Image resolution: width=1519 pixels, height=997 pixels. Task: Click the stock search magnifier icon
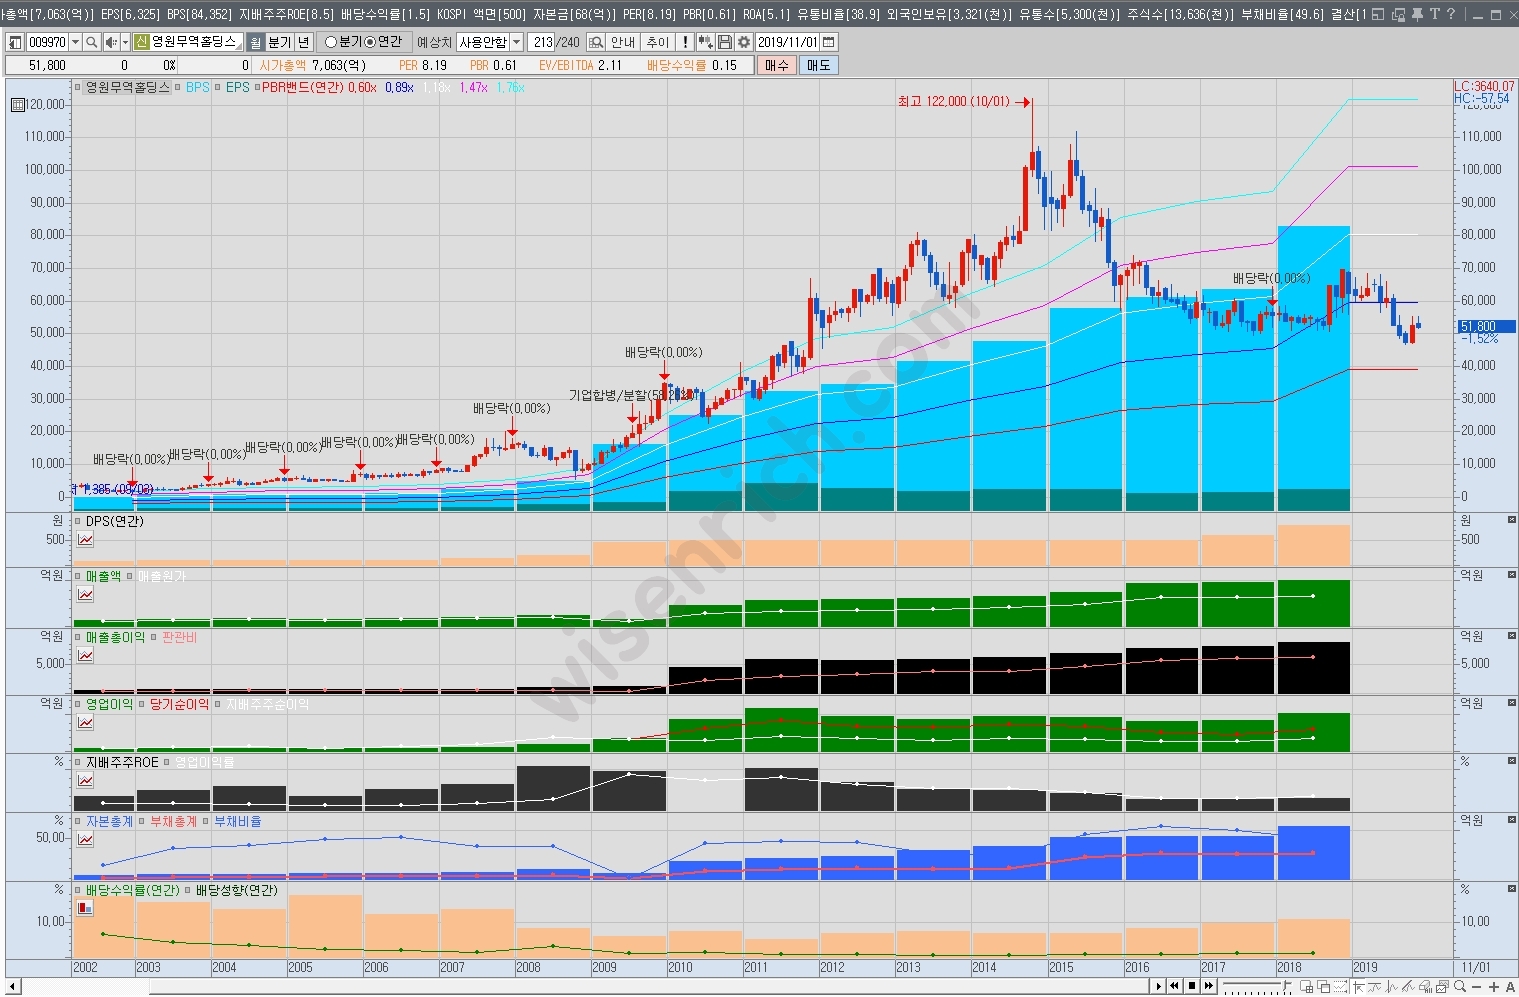(91, 42)
